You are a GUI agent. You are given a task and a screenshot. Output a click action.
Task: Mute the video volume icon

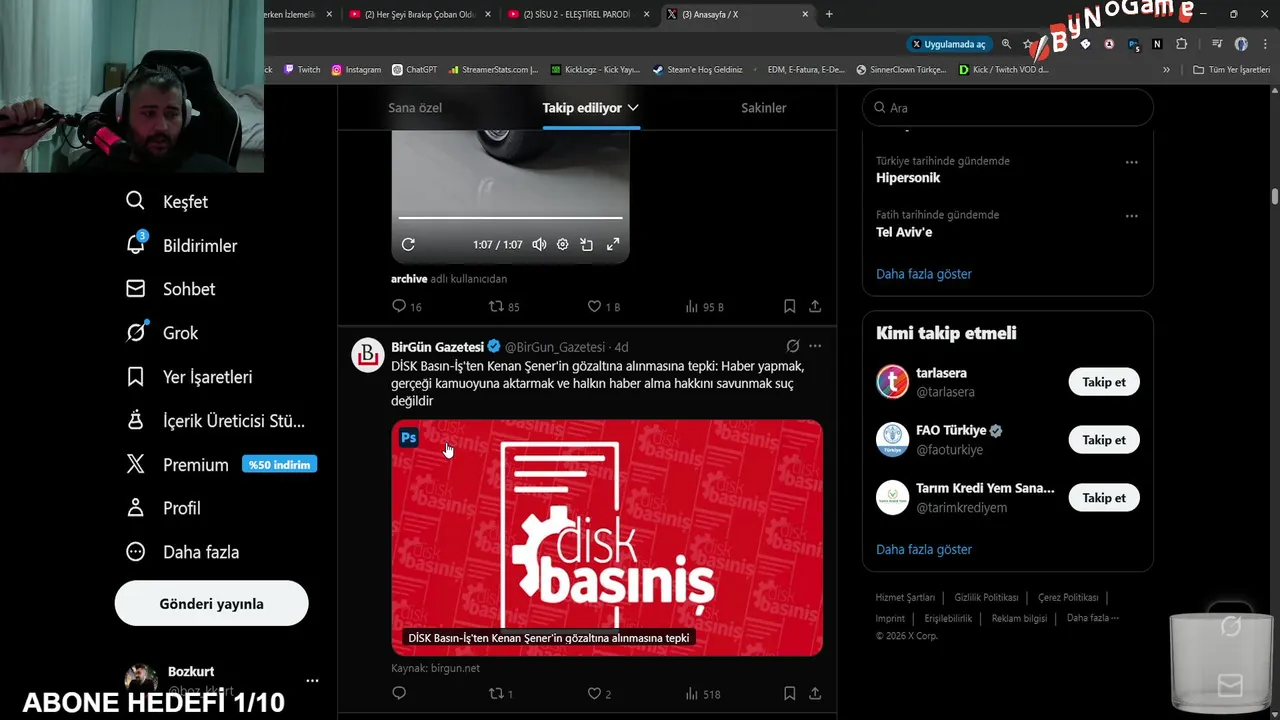pos(539,244)
